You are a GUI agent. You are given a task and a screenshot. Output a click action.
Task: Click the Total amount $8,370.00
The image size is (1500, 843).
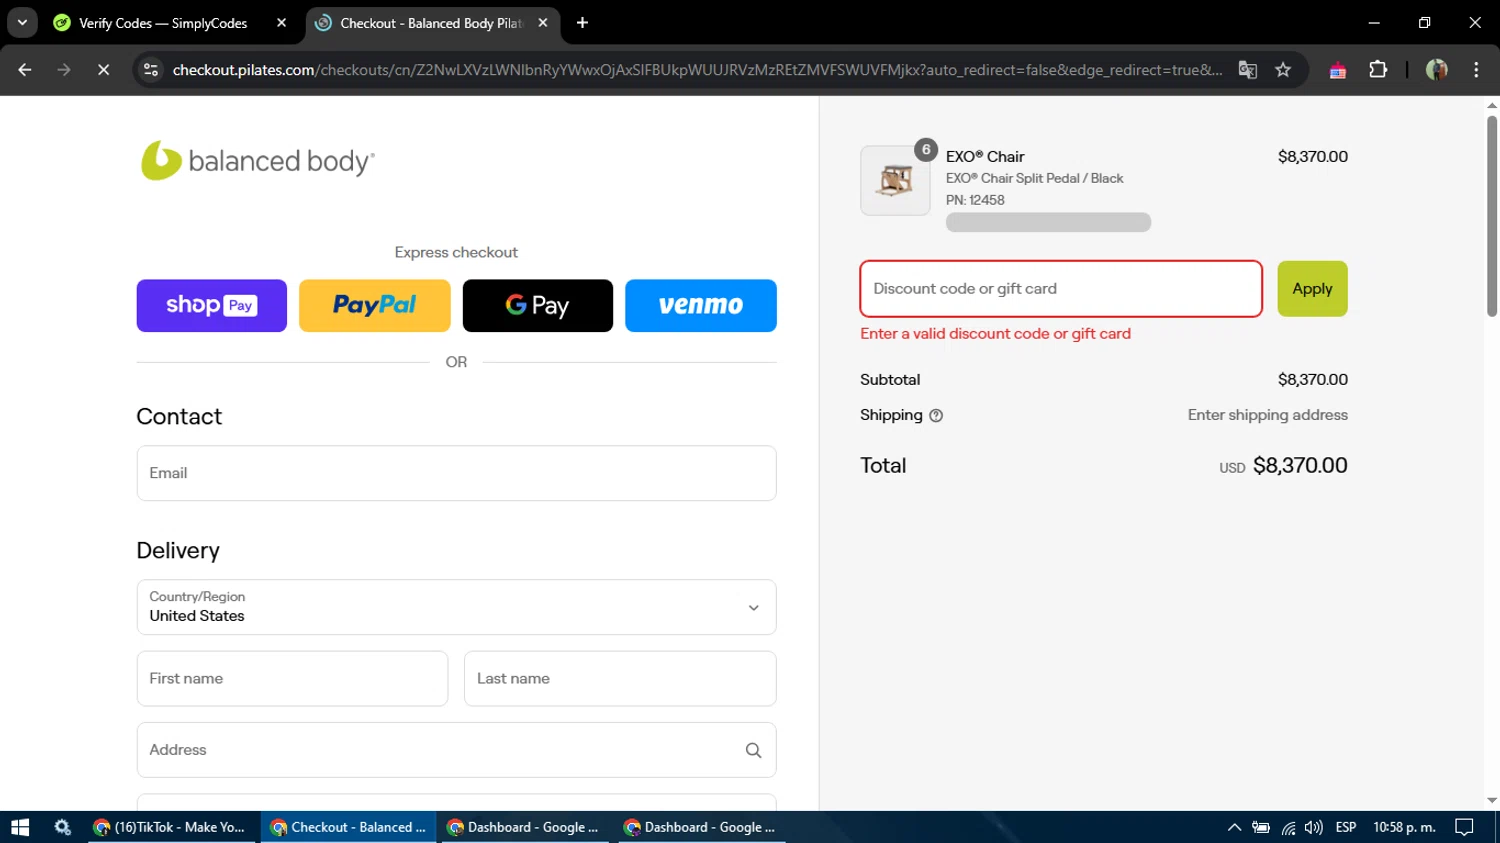1300,466
